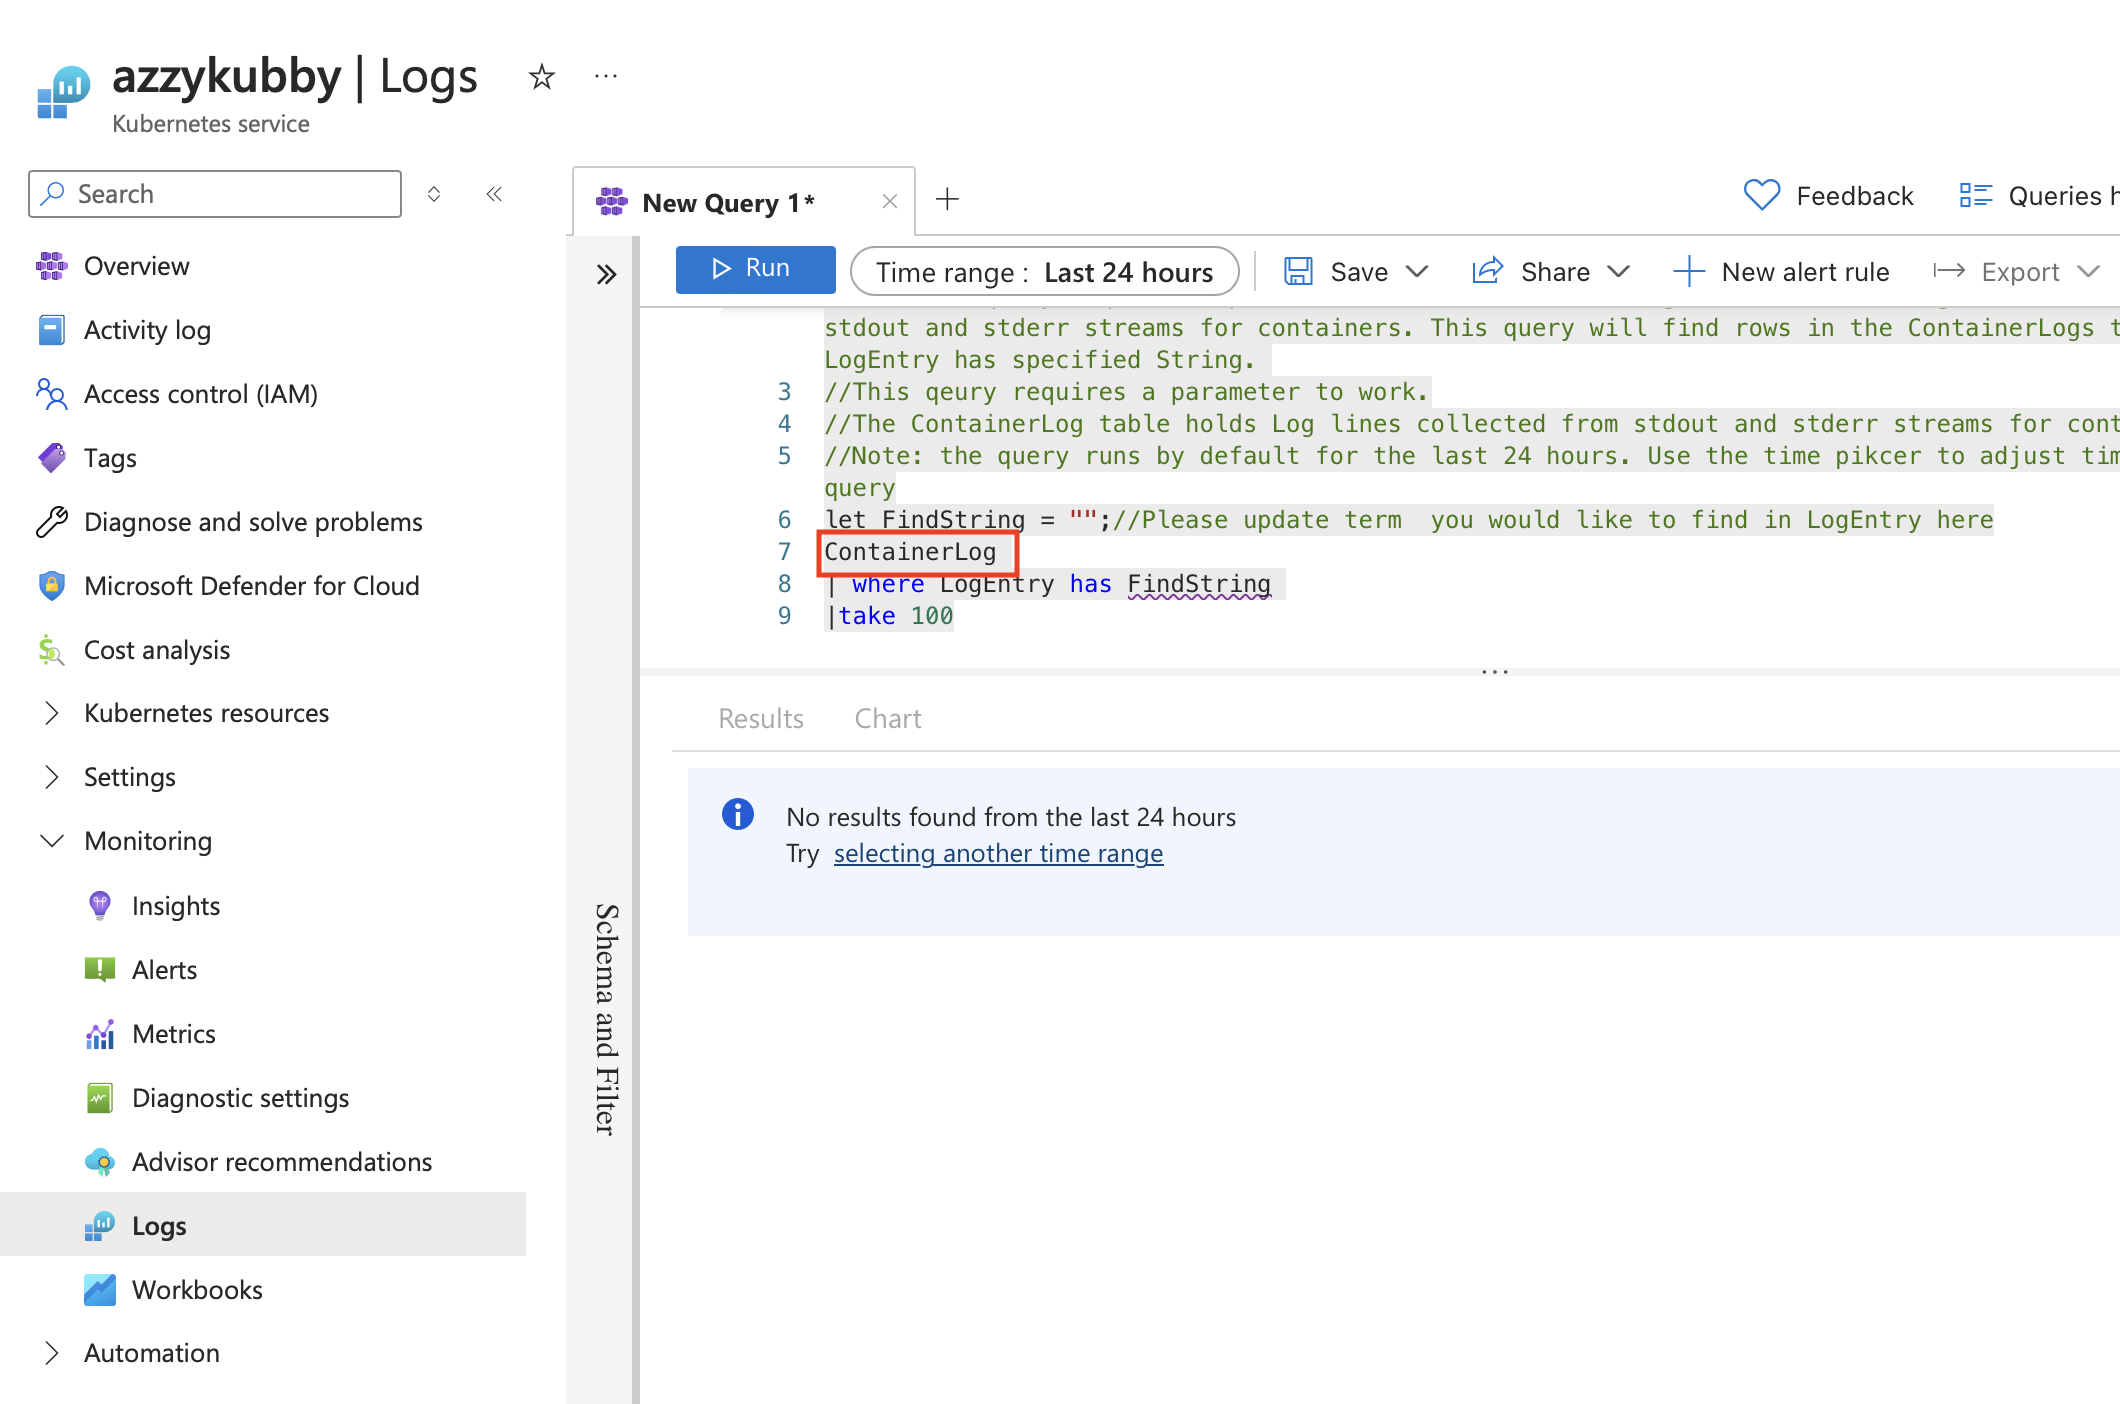Click the vertical Schema and Filter label
The height and width of the screenshot is (1404, 2120).
point(606,1019)
